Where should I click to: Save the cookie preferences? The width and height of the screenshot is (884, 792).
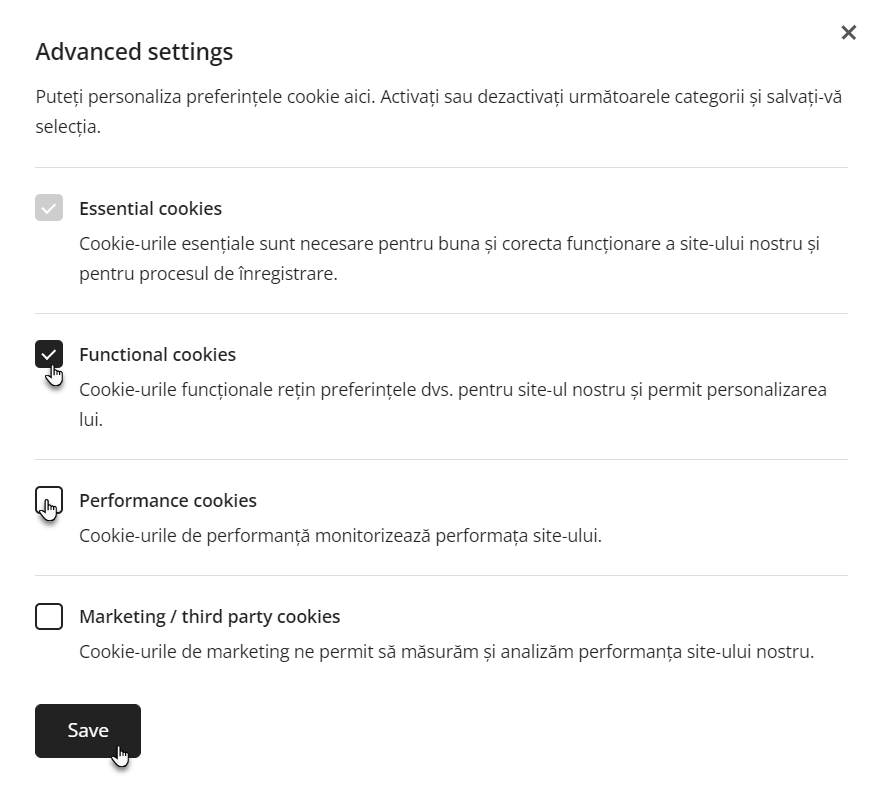coord(88,731)
